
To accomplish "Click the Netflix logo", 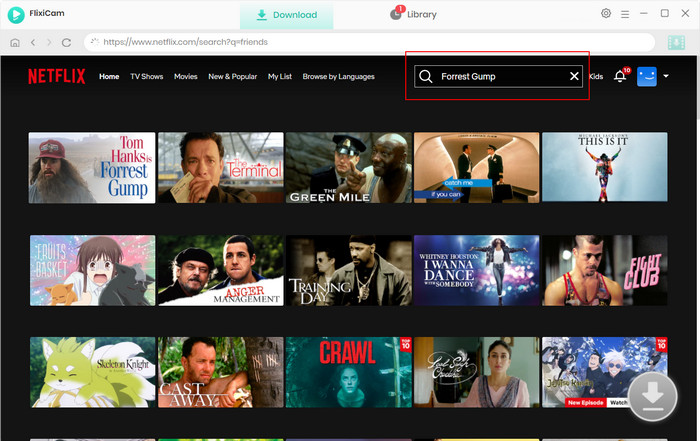I will 57,76.
